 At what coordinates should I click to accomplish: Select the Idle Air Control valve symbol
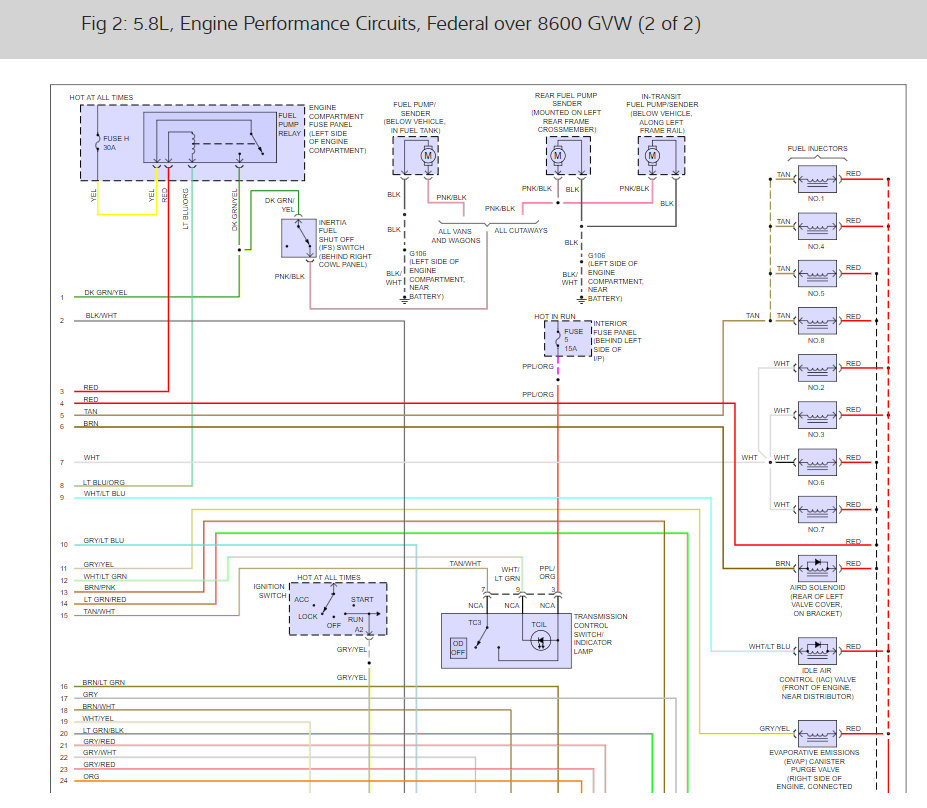[x=817, y=651]
